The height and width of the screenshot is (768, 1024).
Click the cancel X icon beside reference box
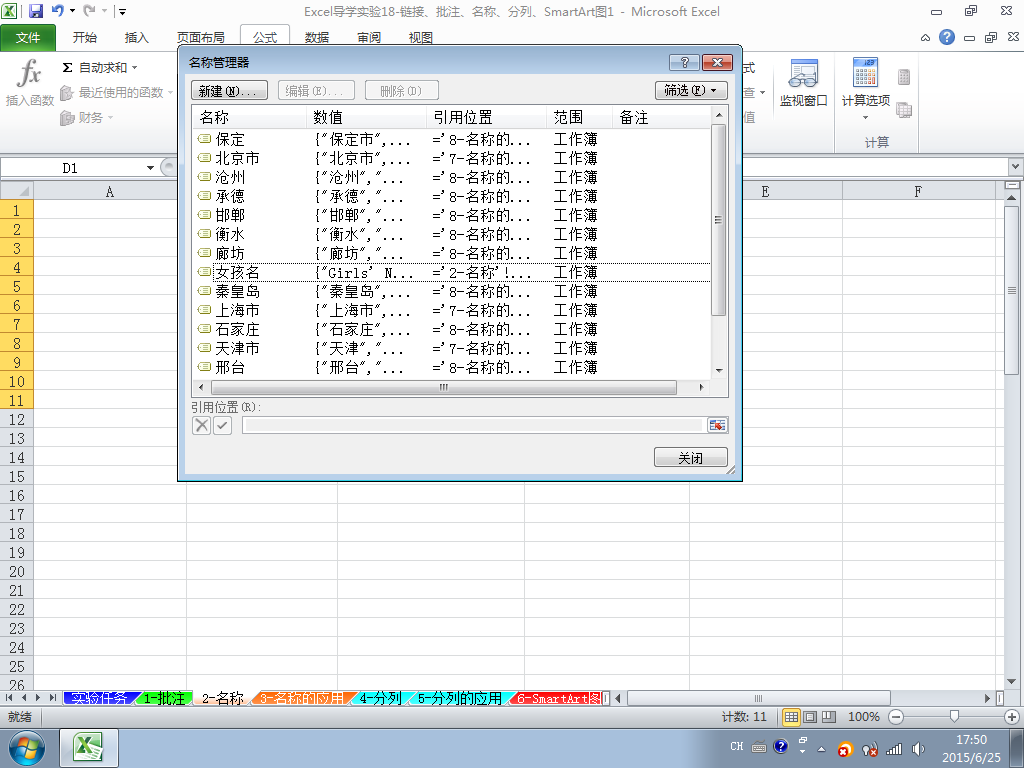pyautogui.click(x=202, y=425)
